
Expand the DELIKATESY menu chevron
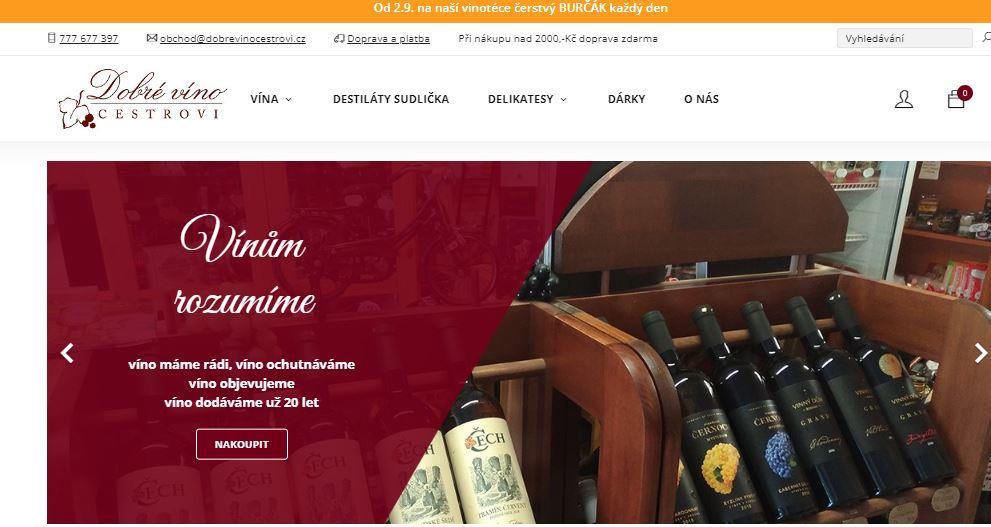coord(564,99)
